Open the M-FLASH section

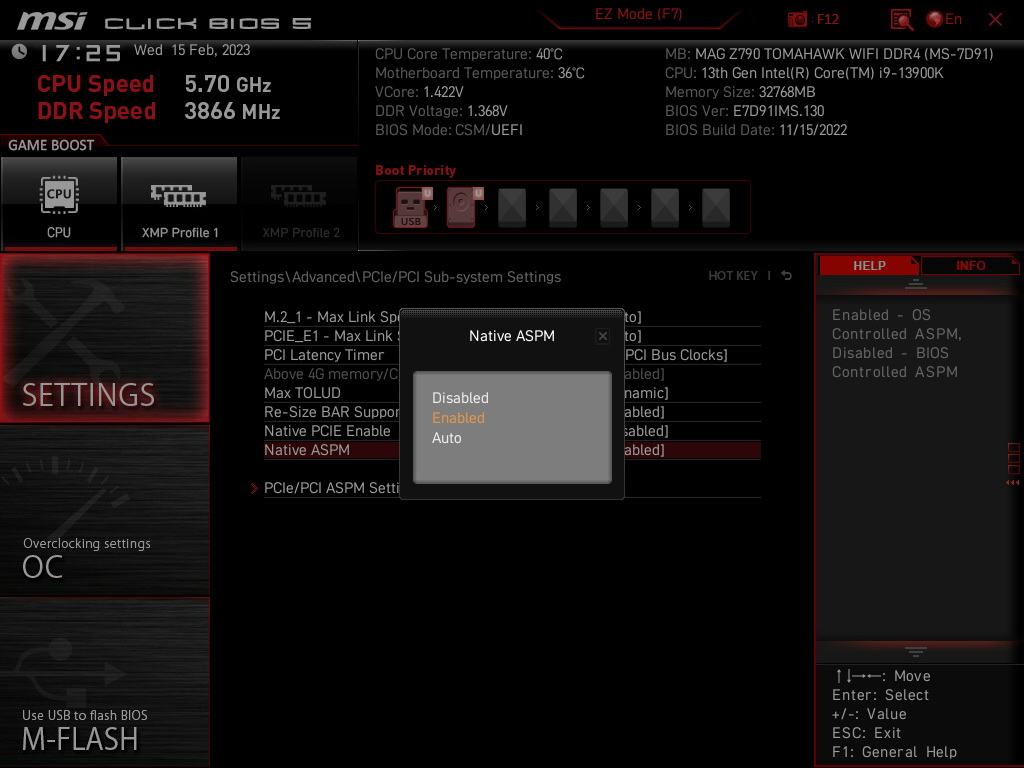(104, 682)
